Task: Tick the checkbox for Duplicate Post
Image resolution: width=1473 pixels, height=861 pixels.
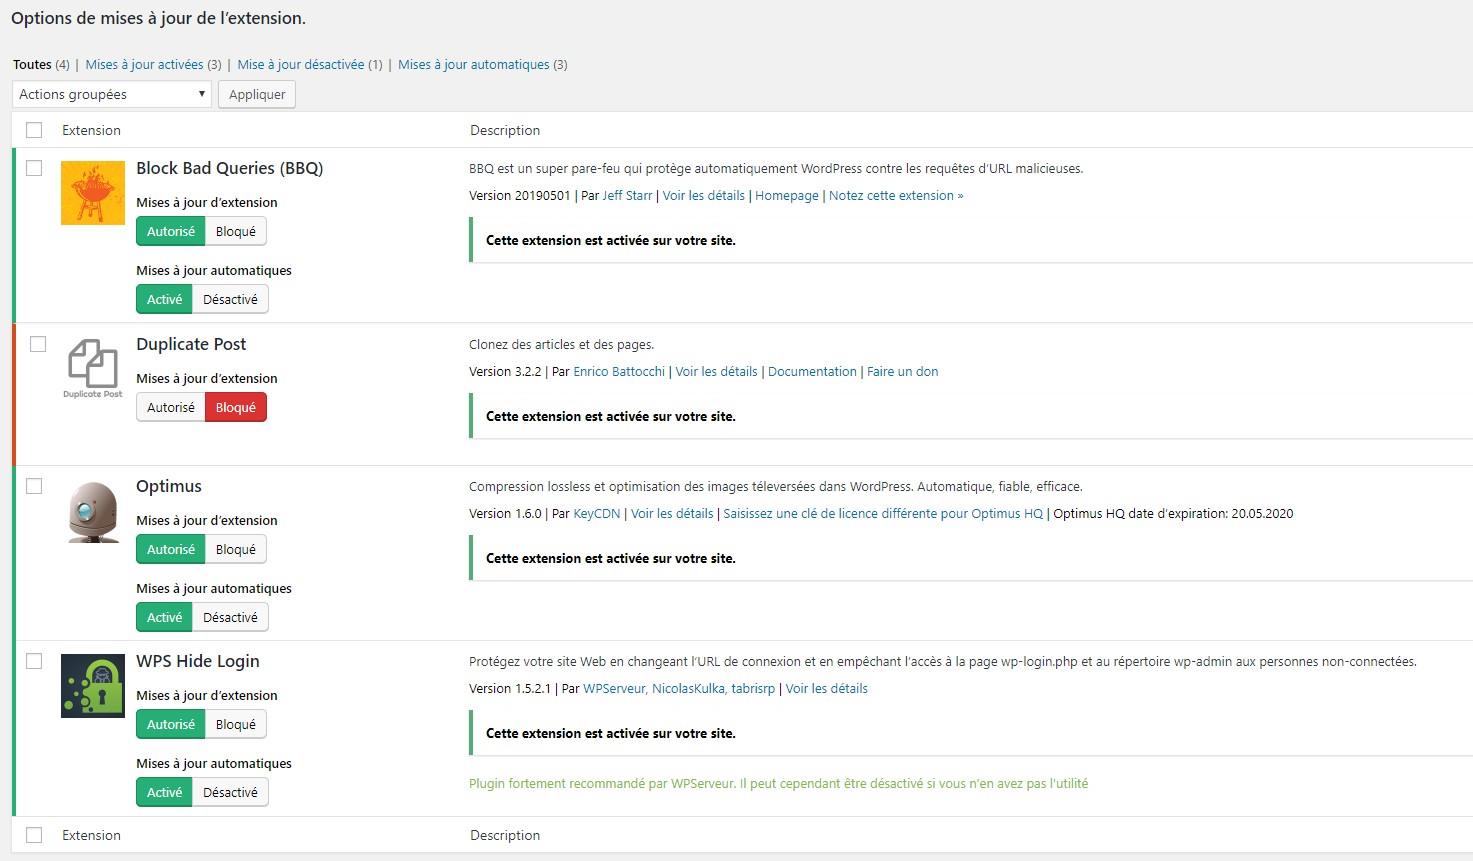Action: (38, 344)
